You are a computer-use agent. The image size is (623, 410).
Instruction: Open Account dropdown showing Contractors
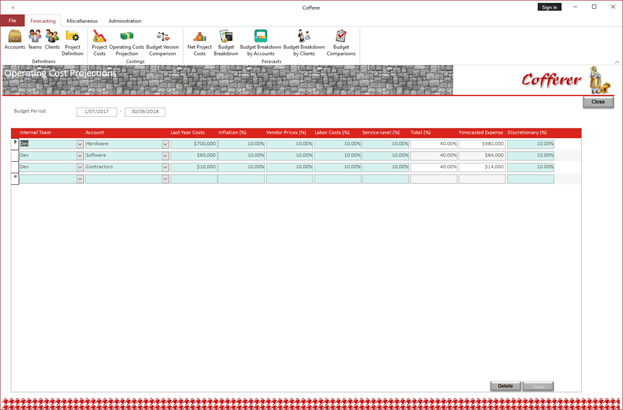165,167
